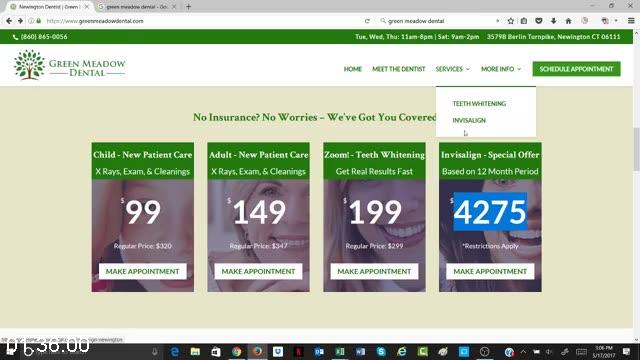Go back with the browser back arrow
640x360 pixels.
(x=9, y=21)
